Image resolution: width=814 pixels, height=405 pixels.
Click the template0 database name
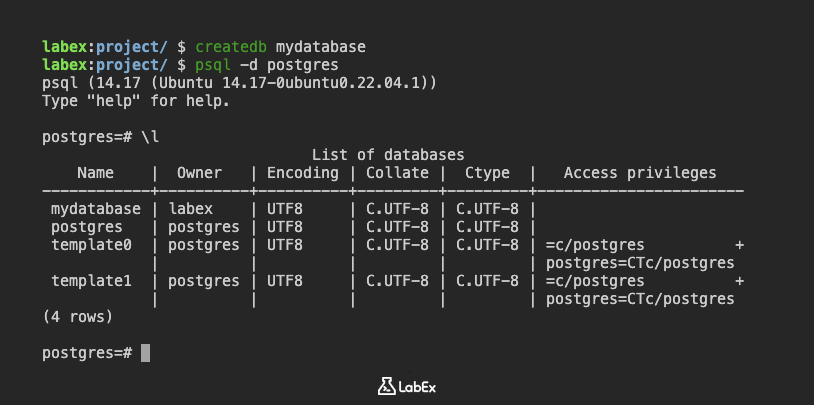pos(92,245)
